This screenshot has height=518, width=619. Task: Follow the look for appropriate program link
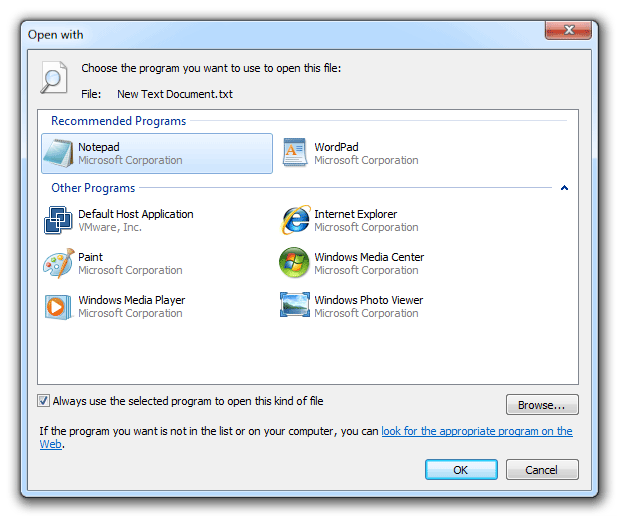476,431
